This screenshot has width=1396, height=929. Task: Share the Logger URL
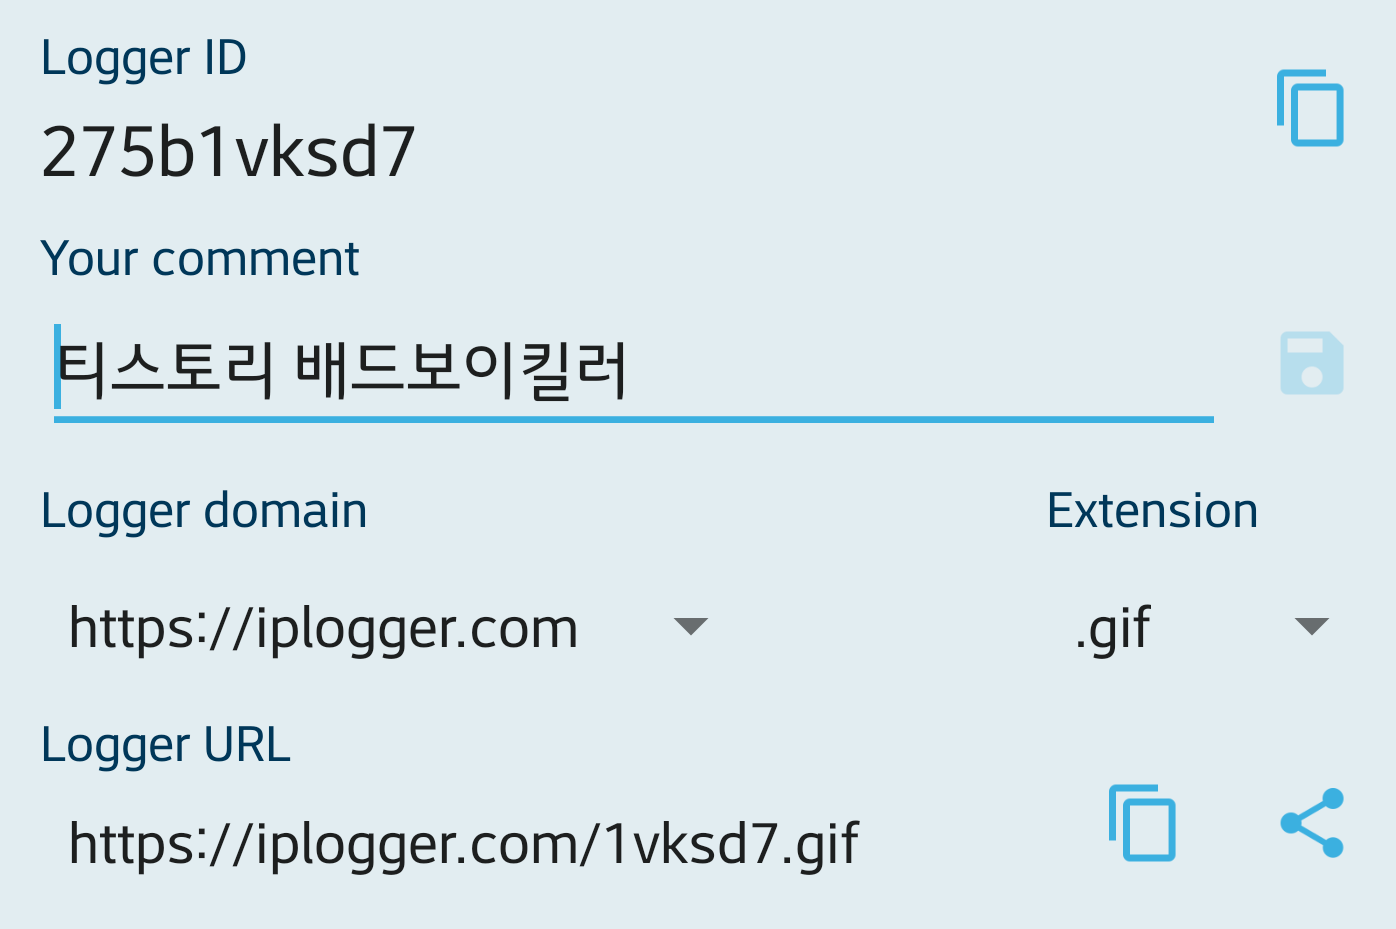[x=1312, y=823]
